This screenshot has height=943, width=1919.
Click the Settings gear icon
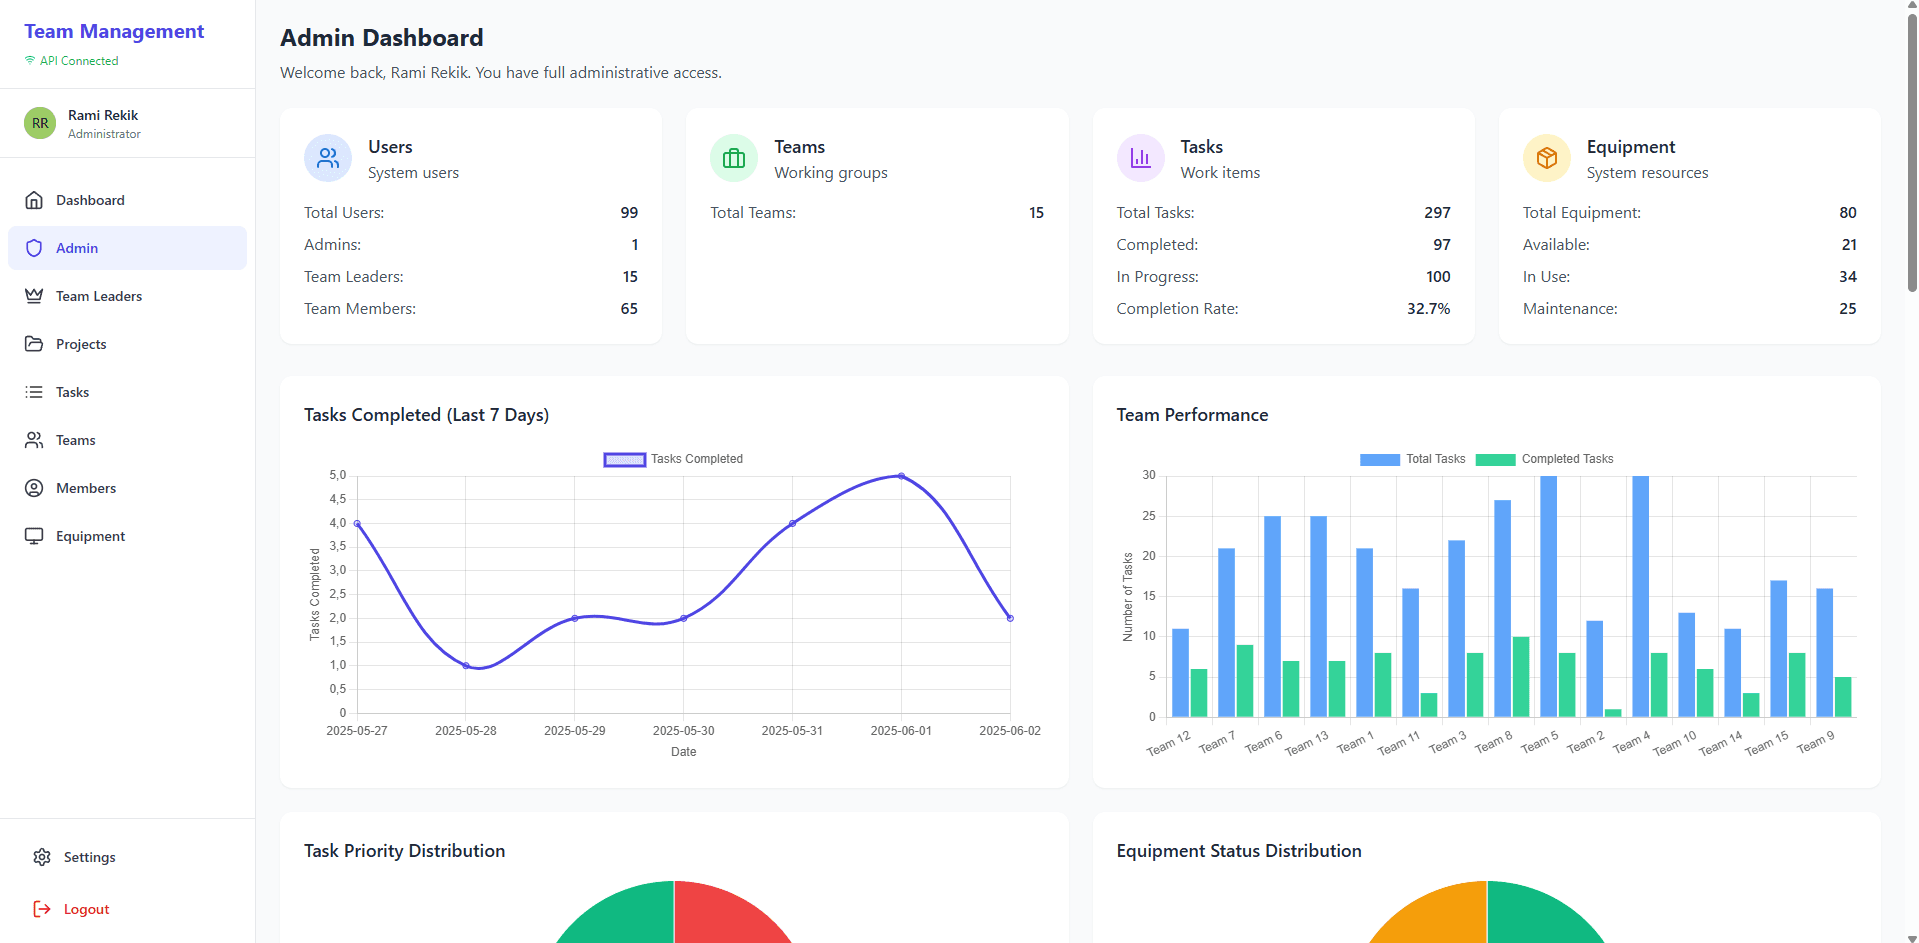pyautogui.click(x=42, y=857)
